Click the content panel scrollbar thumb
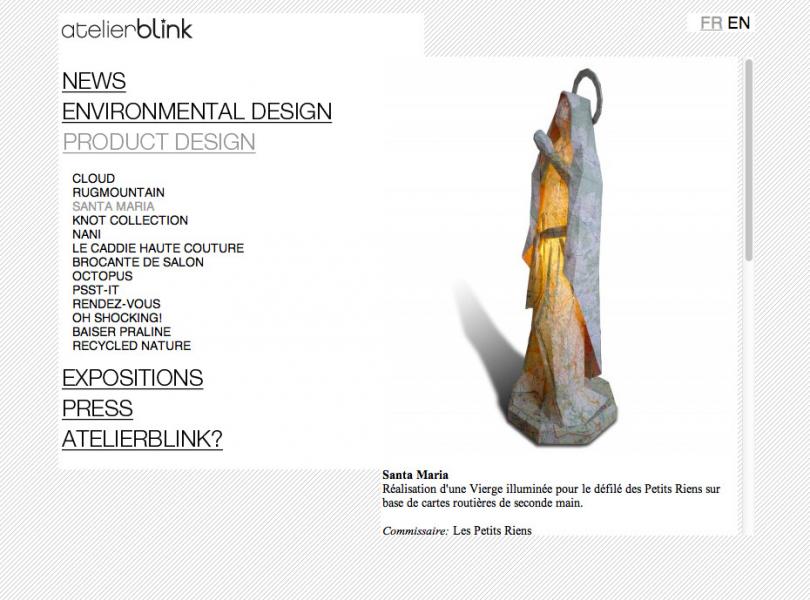The width and height of the screenshot is (810, 600). pos(749,160)
